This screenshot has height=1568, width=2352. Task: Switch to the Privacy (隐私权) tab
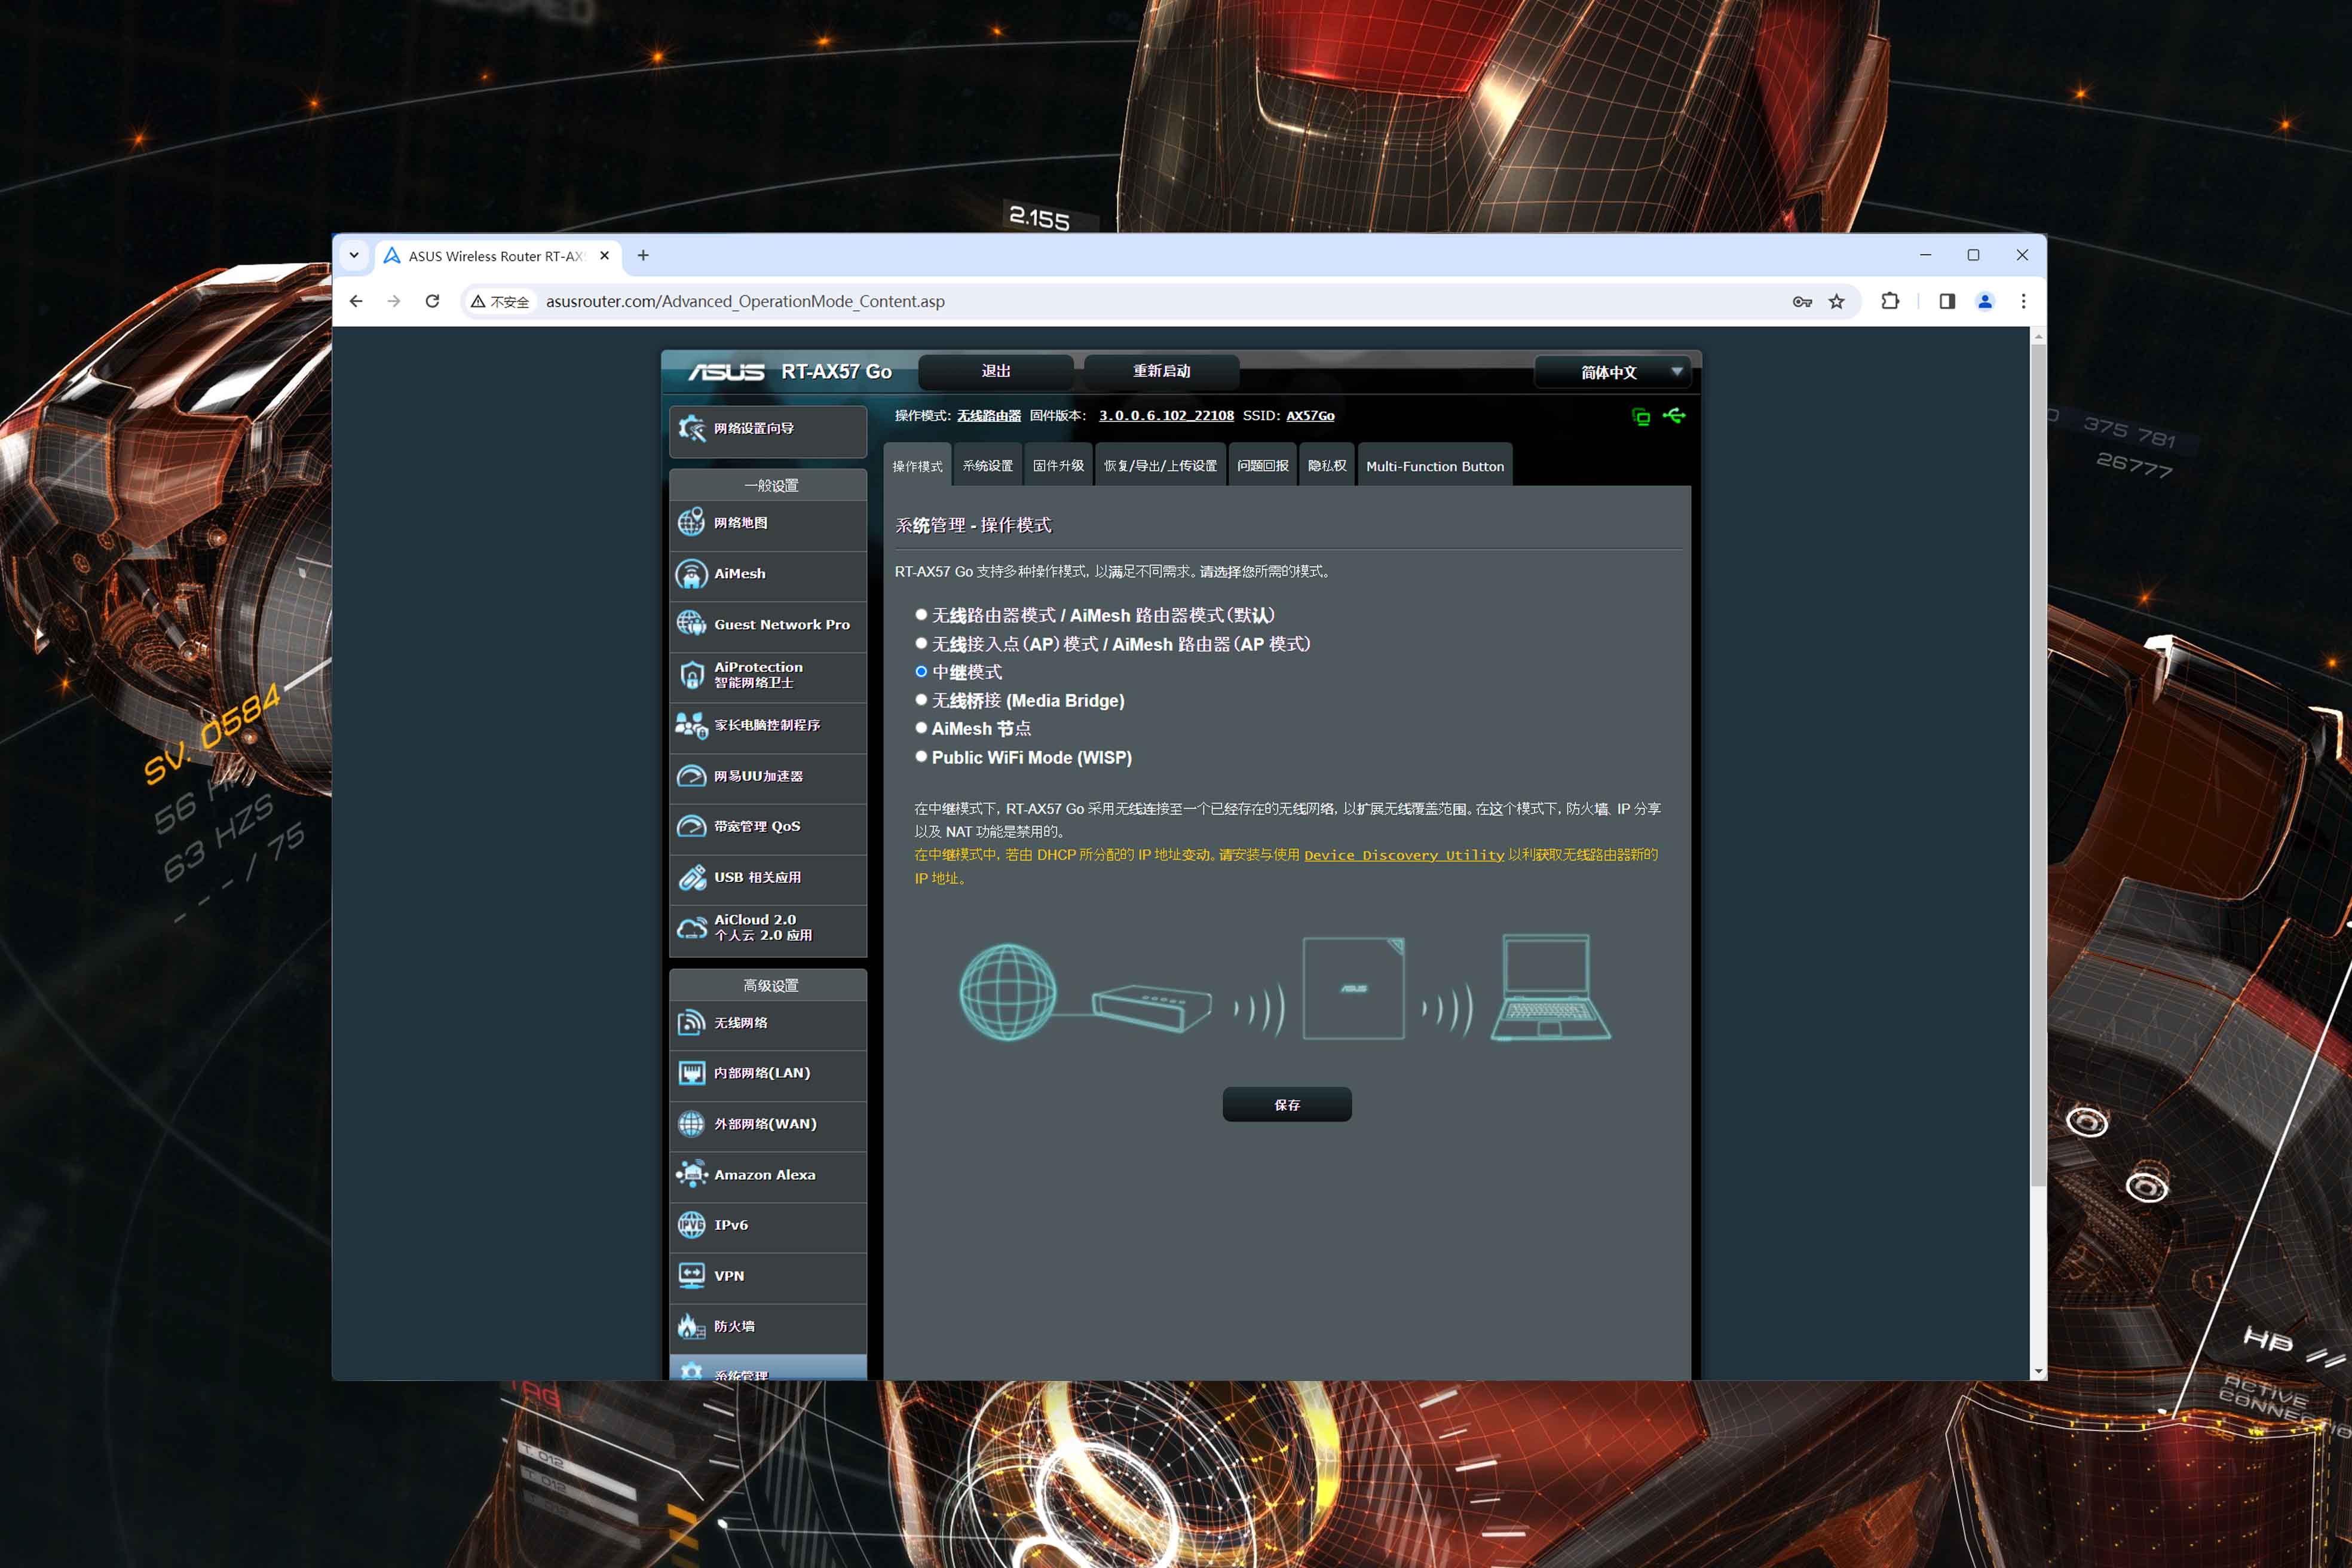coord(1327,466)
